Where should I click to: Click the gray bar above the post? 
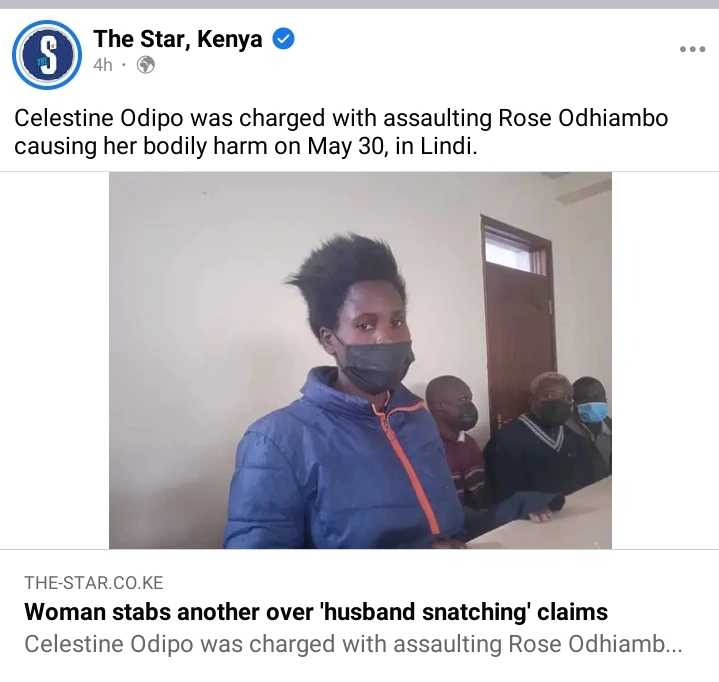tap(360, 4)
